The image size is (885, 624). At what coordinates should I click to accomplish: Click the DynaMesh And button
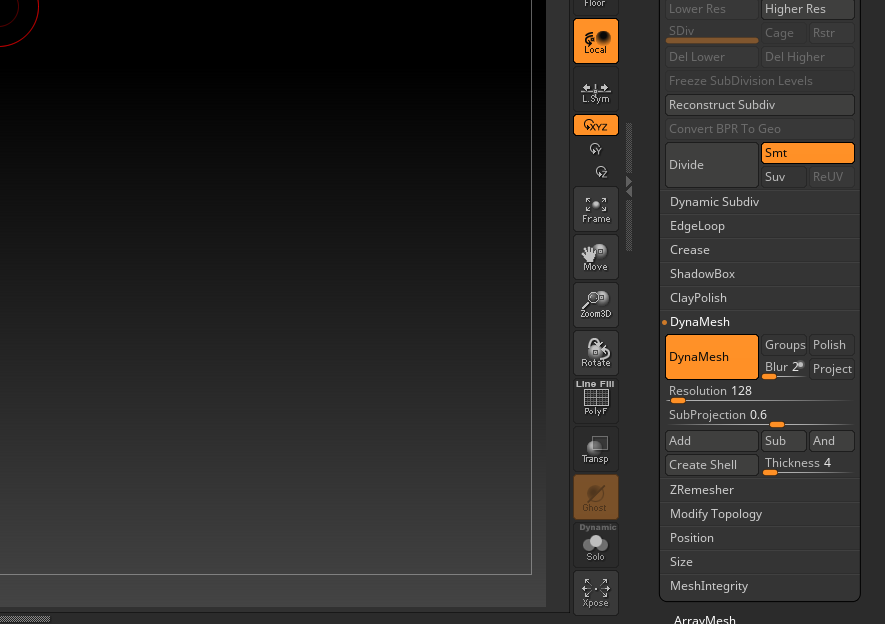[x=831, y=441]
